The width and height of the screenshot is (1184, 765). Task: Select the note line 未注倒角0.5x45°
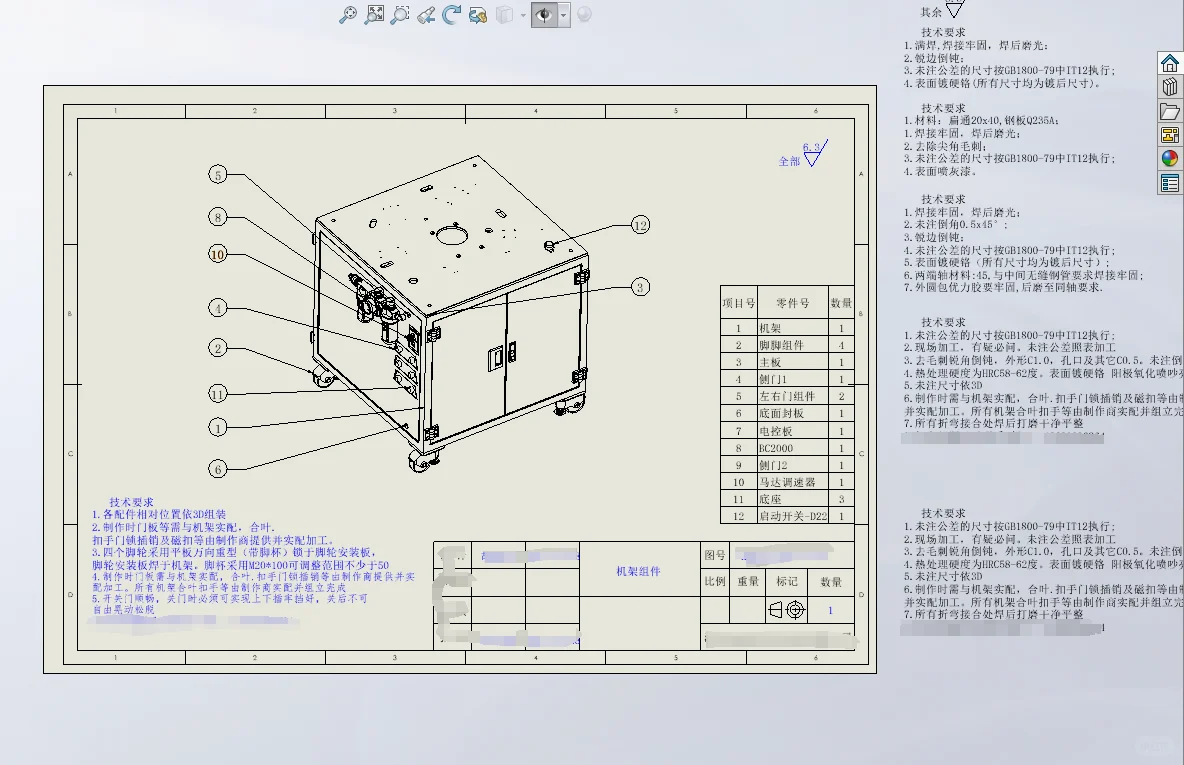pyautogui.click(x=955, y=224)
